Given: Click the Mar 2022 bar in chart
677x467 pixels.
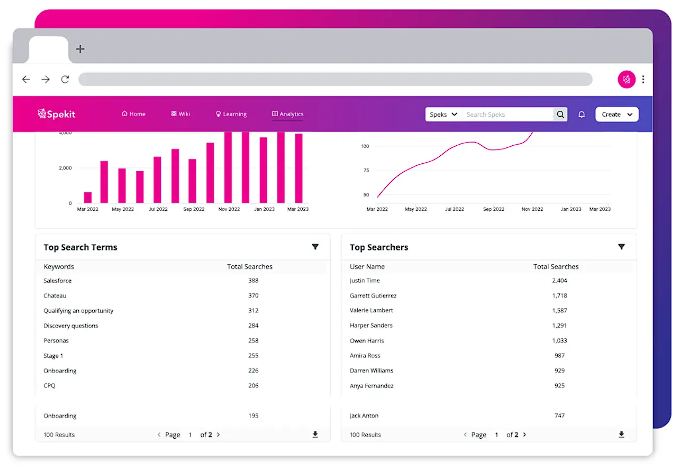Looking at the screenshot, I should pos(88,197).
